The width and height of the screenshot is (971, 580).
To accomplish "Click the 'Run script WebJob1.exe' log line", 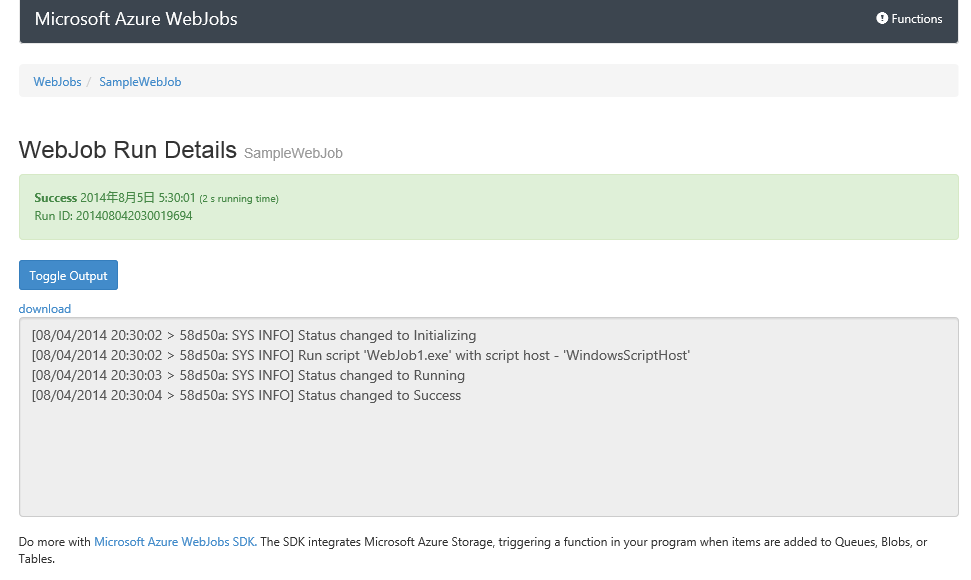I will tap(361, 356).
